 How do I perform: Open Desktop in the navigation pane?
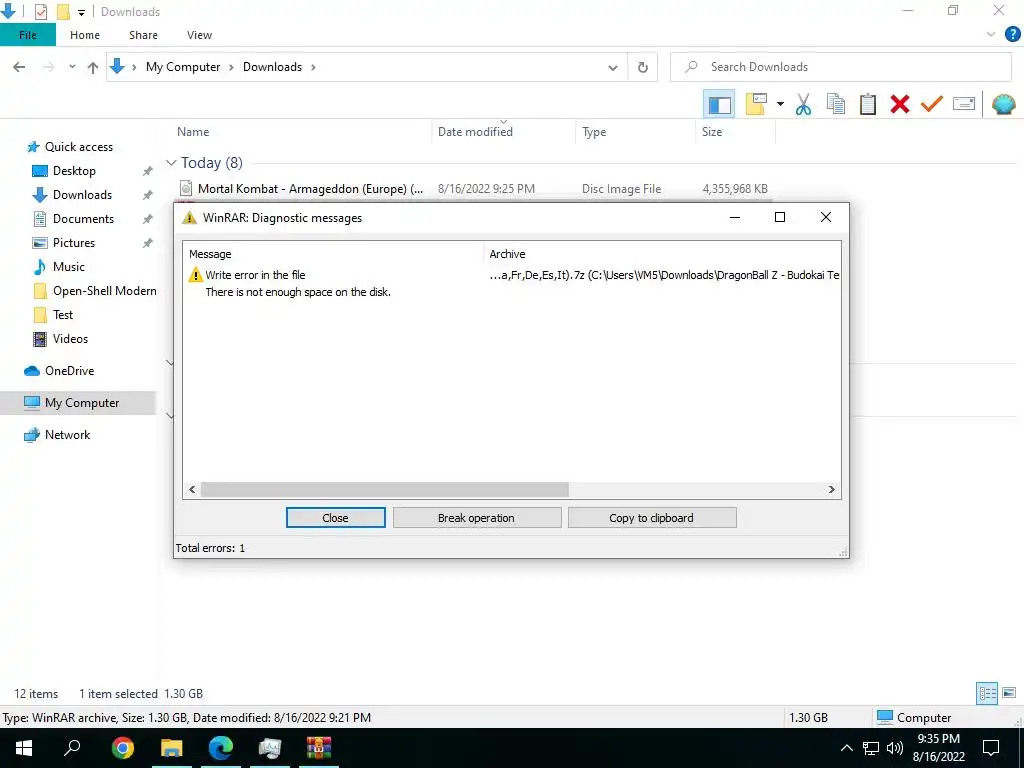(x=74, y=171)
